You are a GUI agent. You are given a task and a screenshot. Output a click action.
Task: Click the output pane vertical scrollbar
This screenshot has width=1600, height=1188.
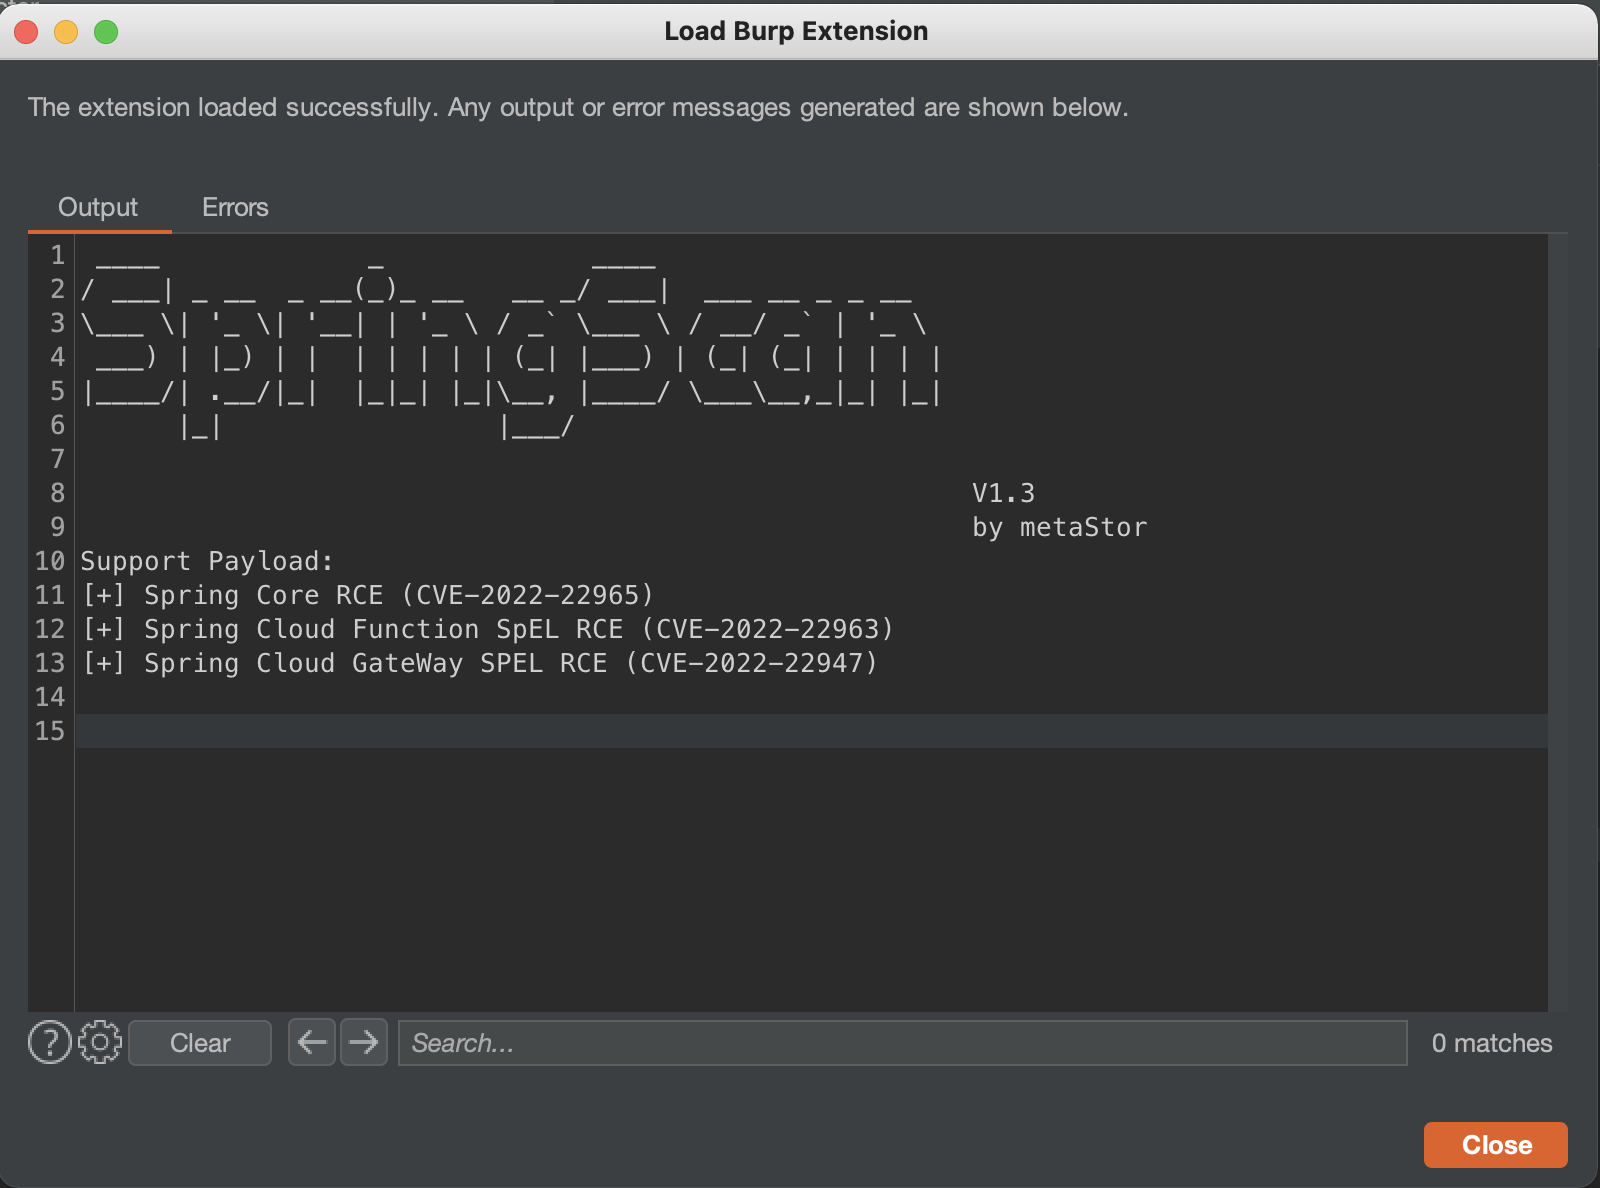[x=1558, y=622]
